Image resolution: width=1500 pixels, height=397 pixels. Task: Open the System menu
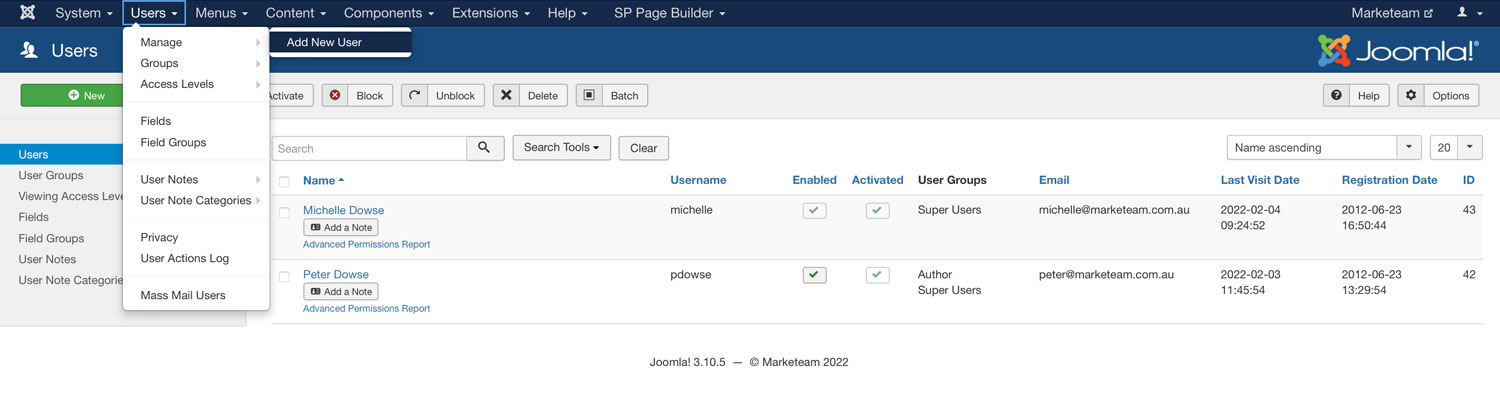[x=83, y=13]
